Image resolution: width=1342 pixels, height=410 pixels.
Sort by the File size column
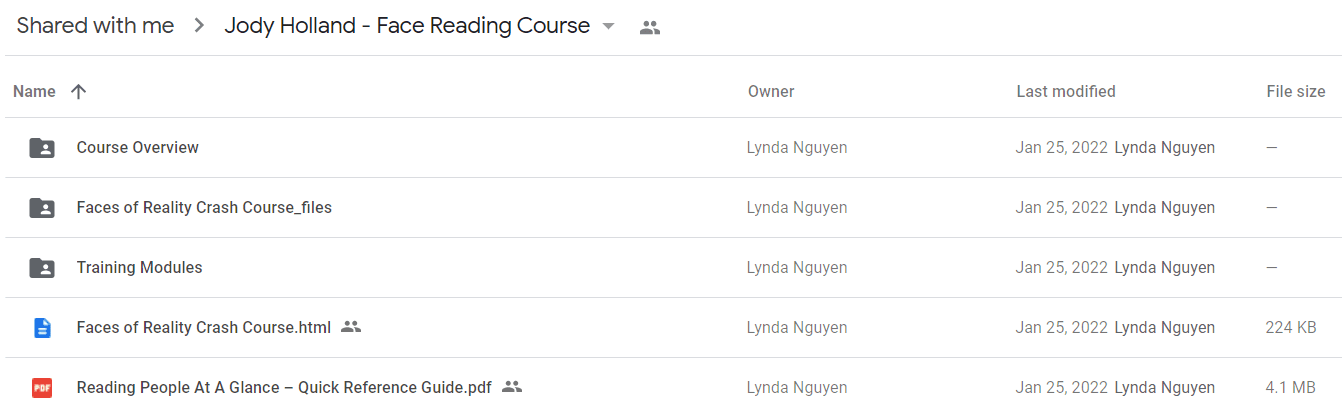click(x=1296, y=92)
